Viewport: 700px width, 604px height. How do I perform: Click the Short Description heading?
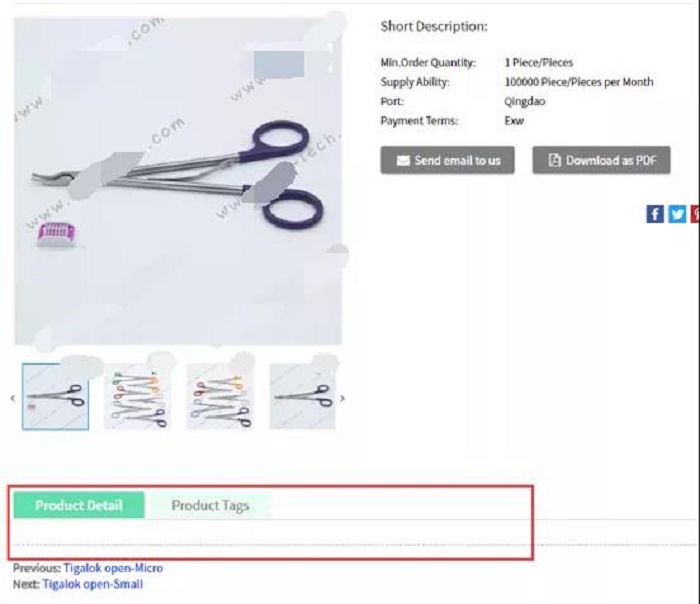(x=434, y=27)
